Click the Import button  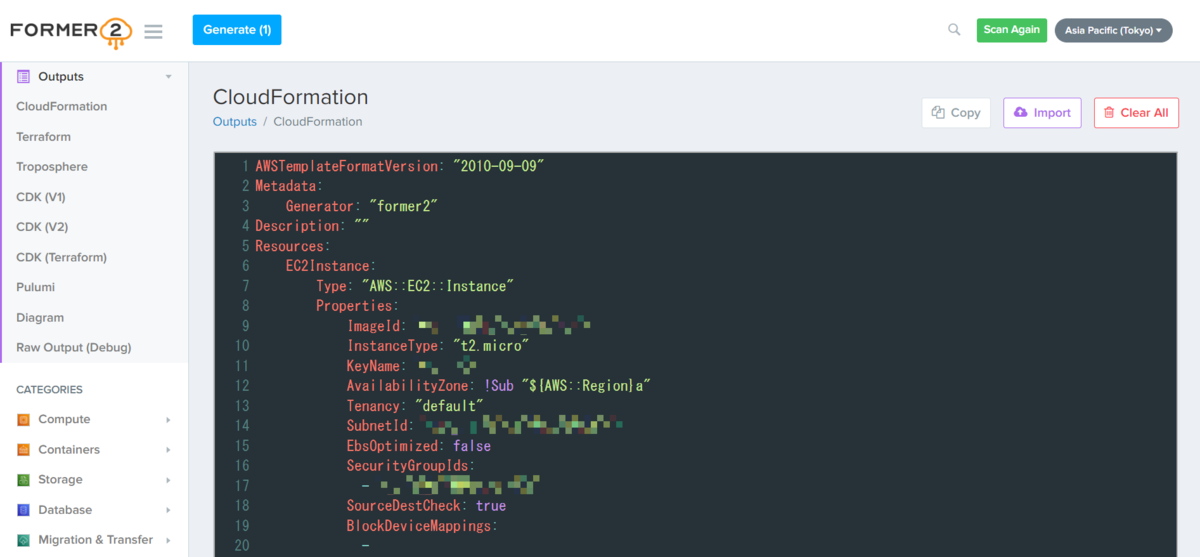1042,113
